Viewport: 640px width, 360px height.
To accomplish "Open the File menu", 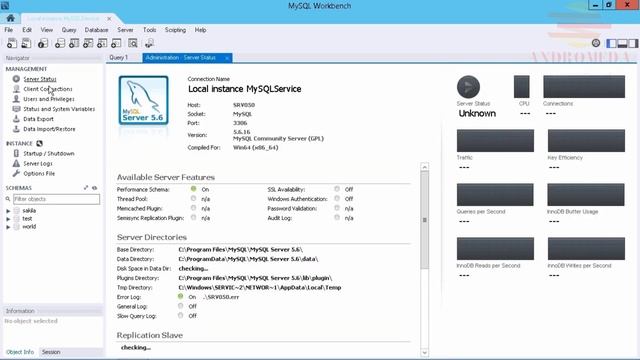I will [9, 30].
